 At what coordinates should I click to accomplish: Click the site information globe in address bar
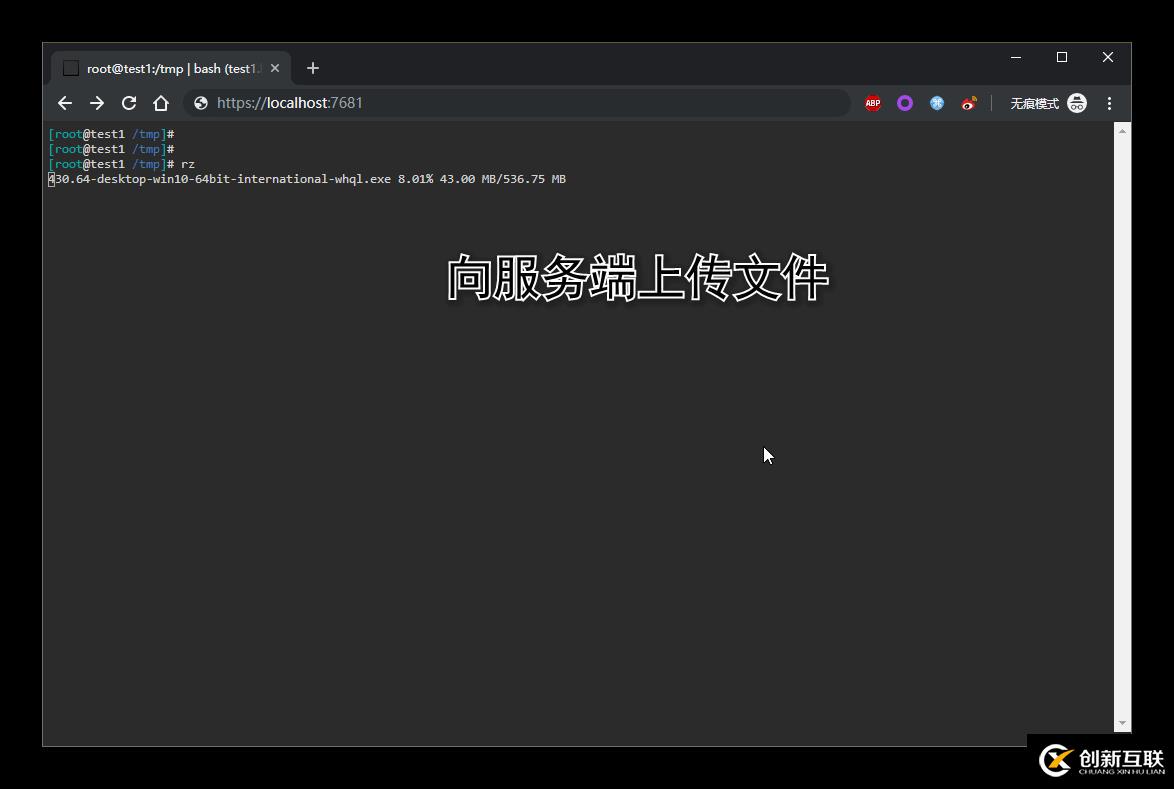point(200,102)
